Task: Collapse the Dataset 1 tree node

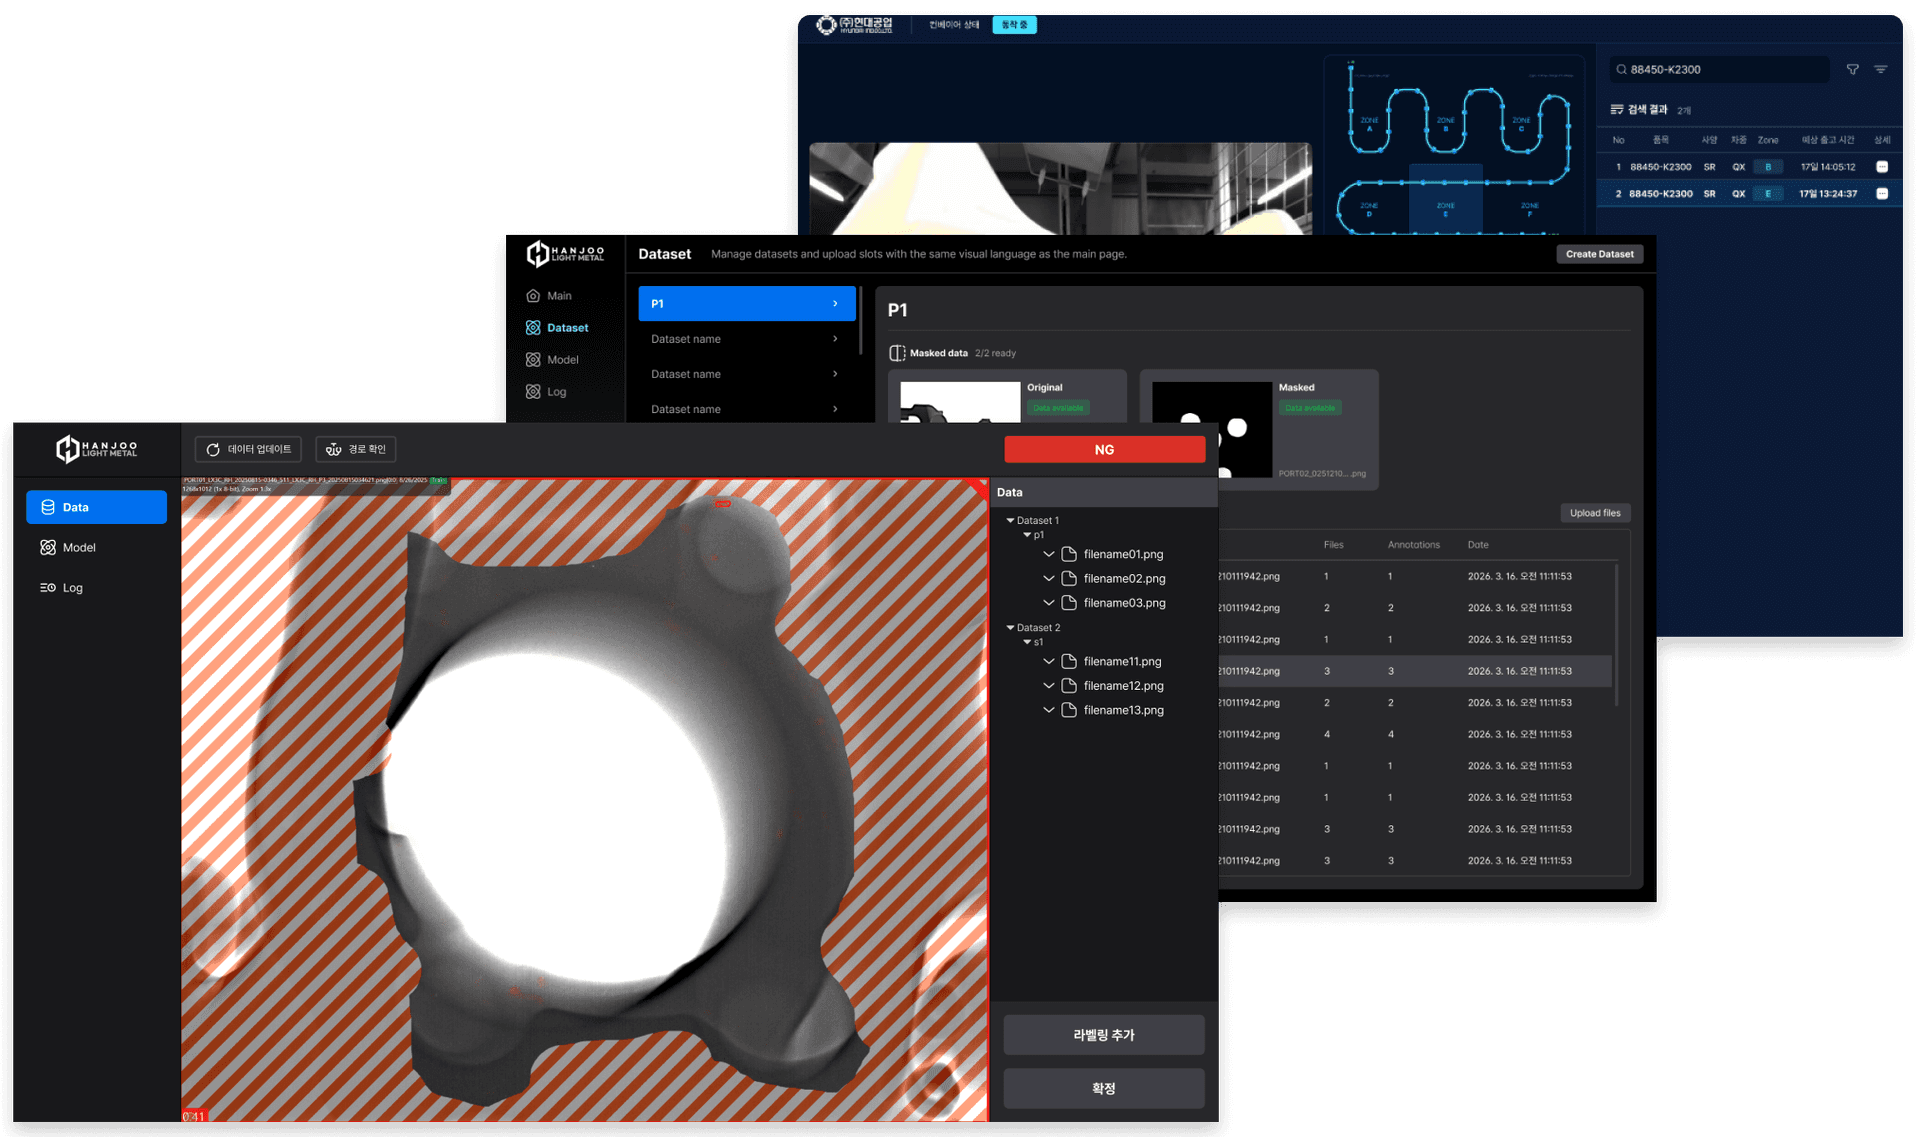Action: pyautogui.click(x=1010, y=521)
